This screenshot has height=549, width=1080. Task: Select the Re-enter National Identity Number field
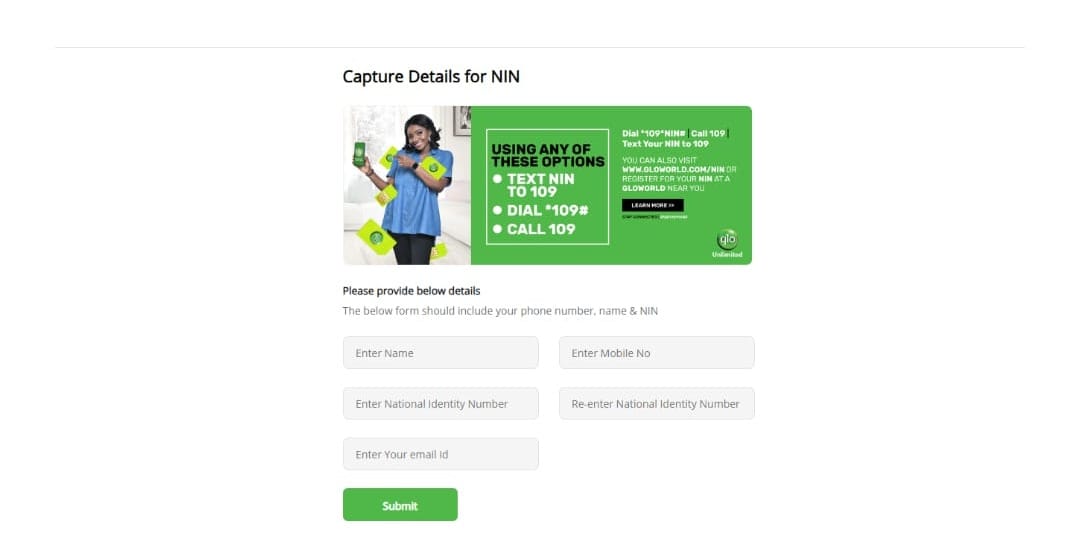click(x=656, y=404)
